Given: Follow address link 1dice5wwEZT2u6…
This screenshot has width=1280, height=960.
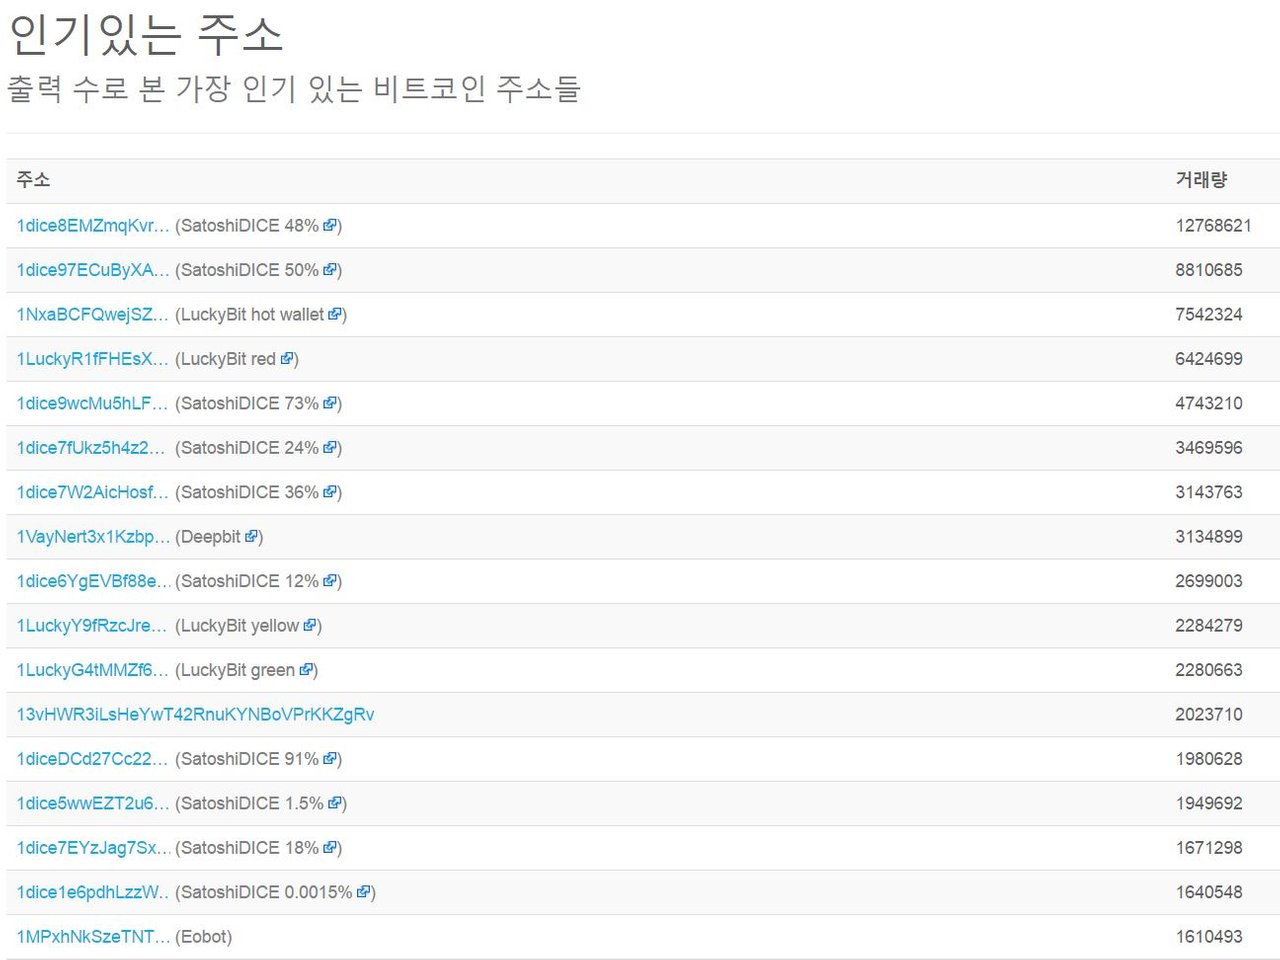Looking at the screenshot, I should coord(93,804).
